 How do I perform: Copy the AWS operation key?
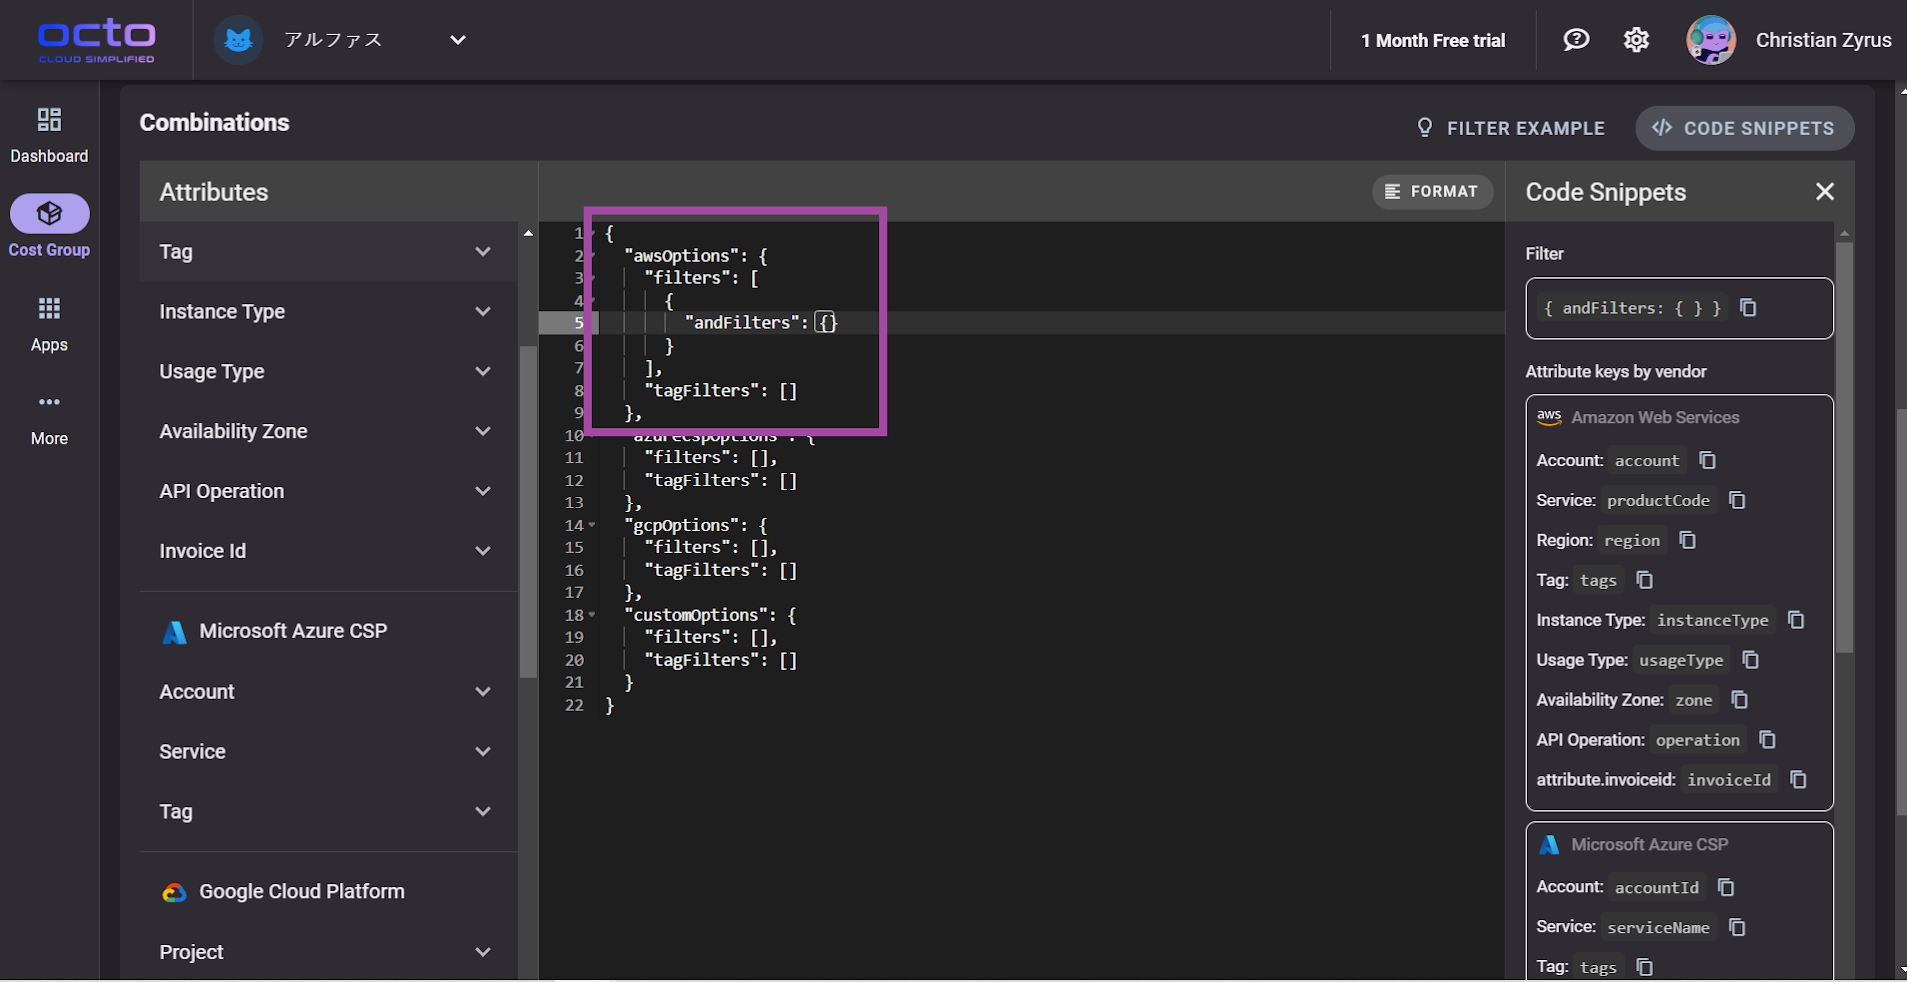tap(1767, 740)
